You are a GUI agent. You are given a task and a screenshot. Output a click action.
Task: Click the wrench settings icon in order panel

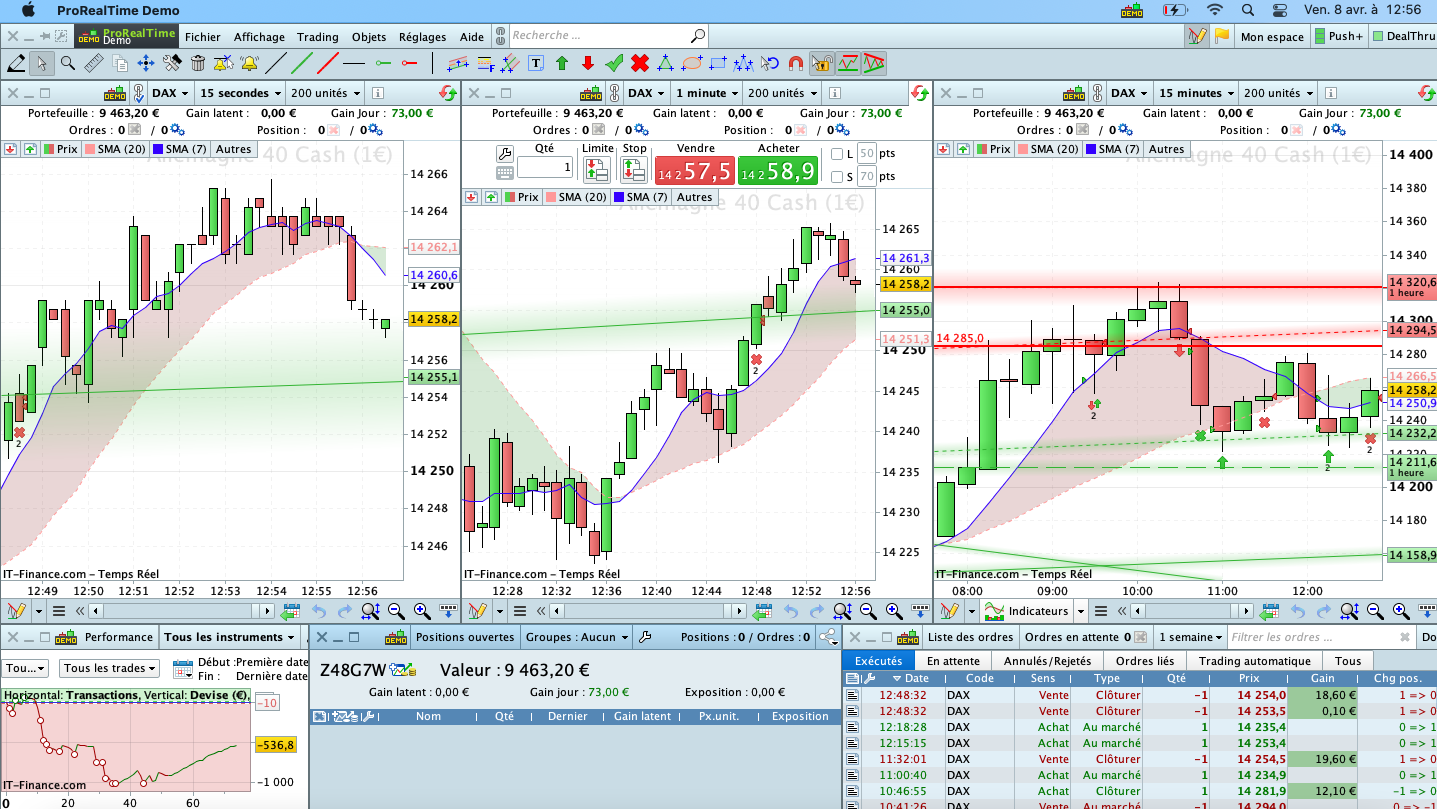coord(504,153)
